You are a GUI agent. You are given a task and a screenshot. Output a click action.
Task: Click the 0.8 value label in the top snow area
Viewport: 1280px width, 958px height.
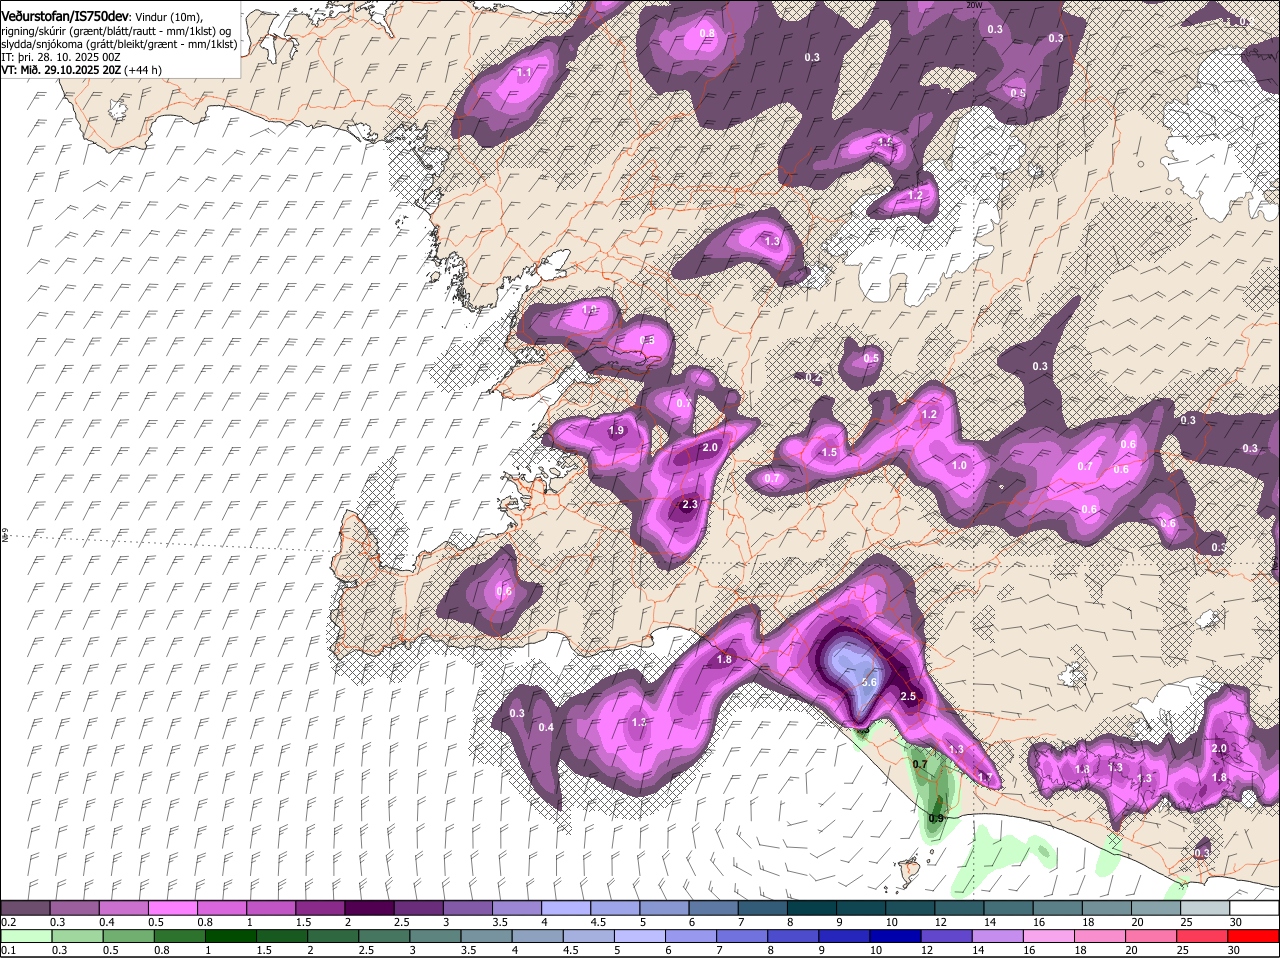(707, 33)
